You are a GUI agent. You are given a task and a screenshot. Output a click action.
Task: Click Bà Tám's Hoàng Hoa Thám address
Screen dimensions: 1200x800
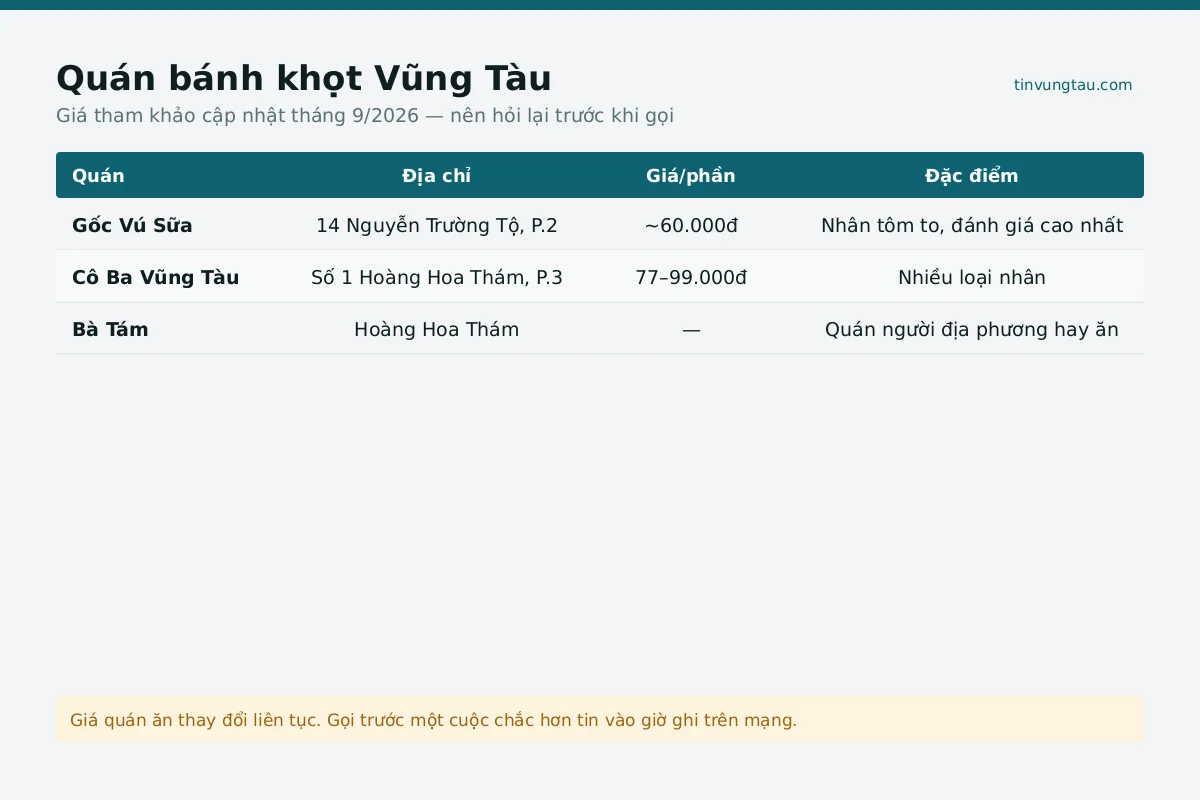pyautogui.click(x=437, y=329)
